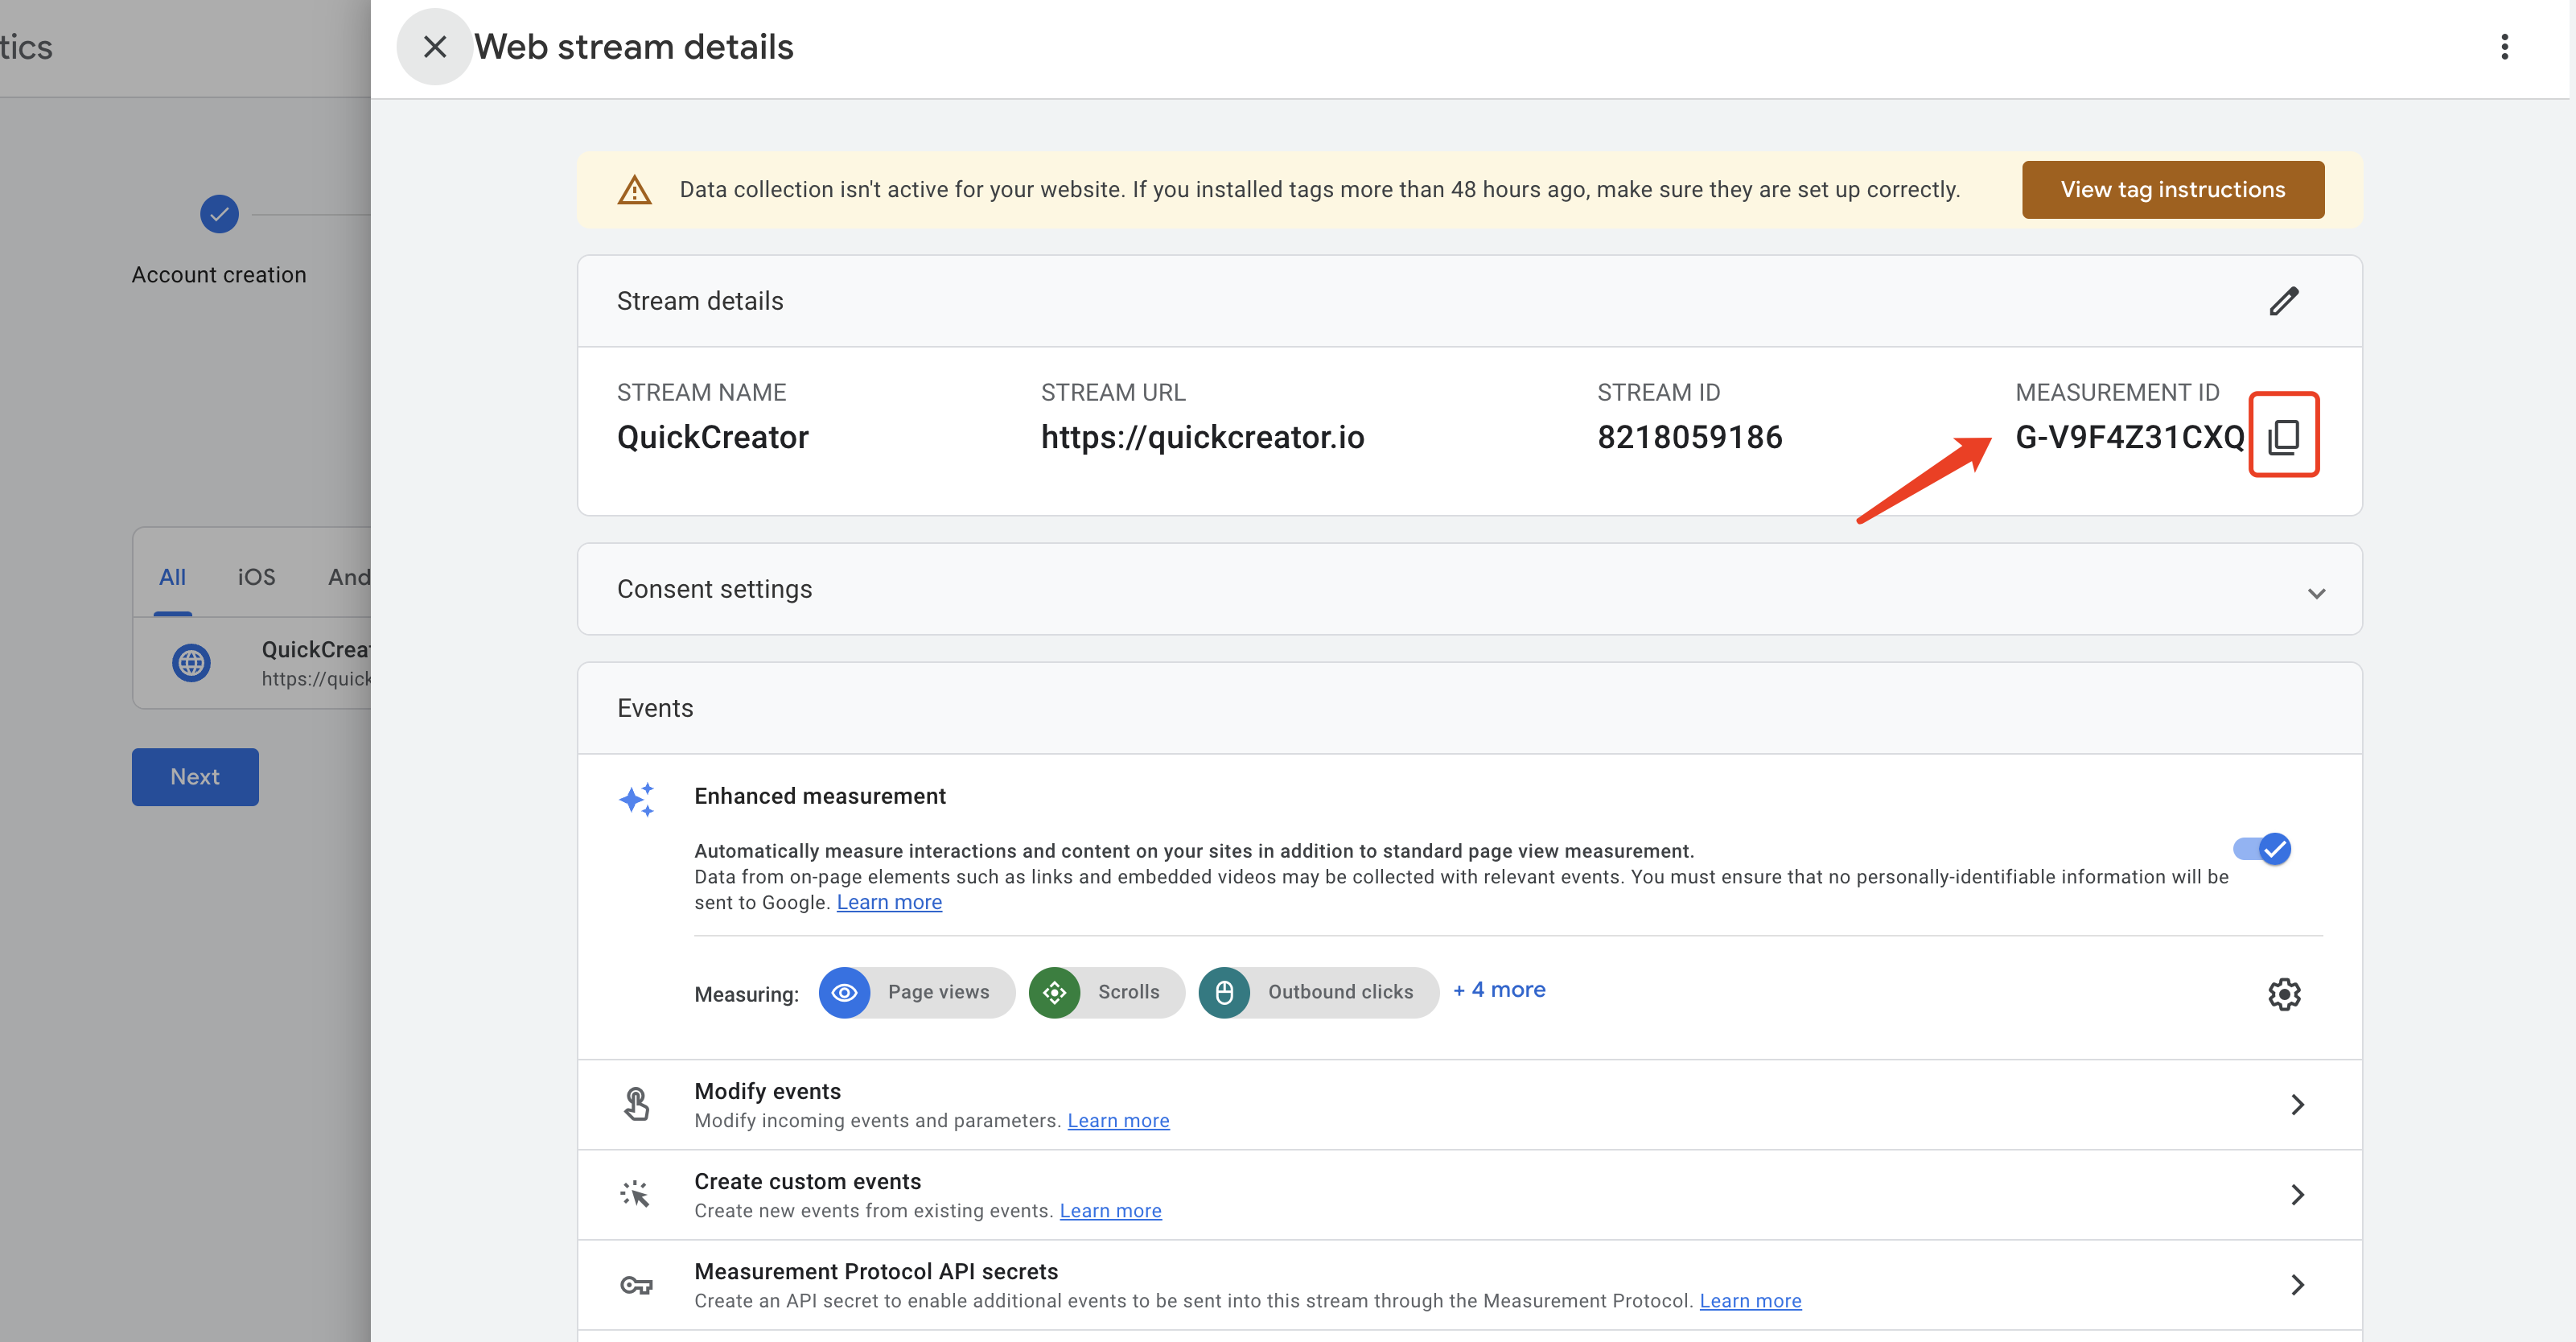Open Enhanced measurement settings gear
This screenshot has width=2576, height=1342.
(2284, 994)
